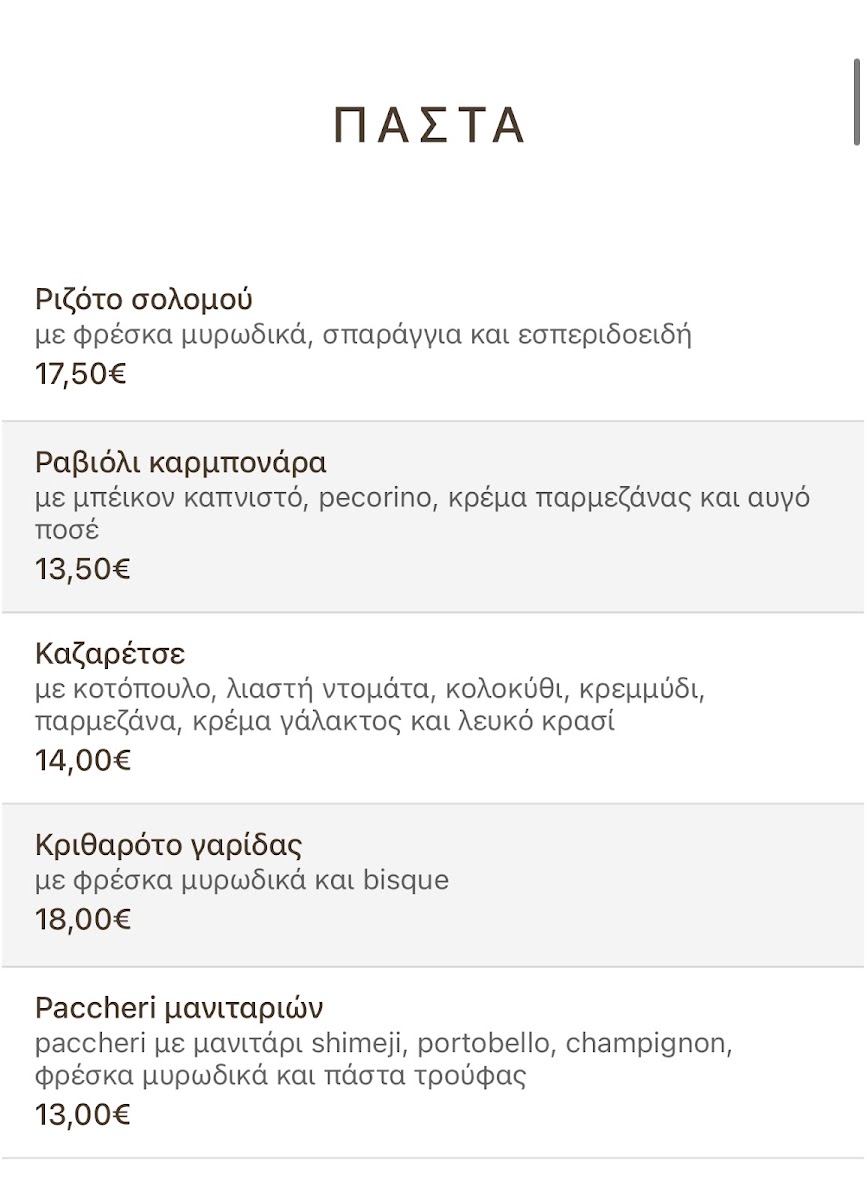Click the bisque description under Κριθαρότο γαρίδας
The width and height of the screenshot is (866, 1200).
(242, 880)
